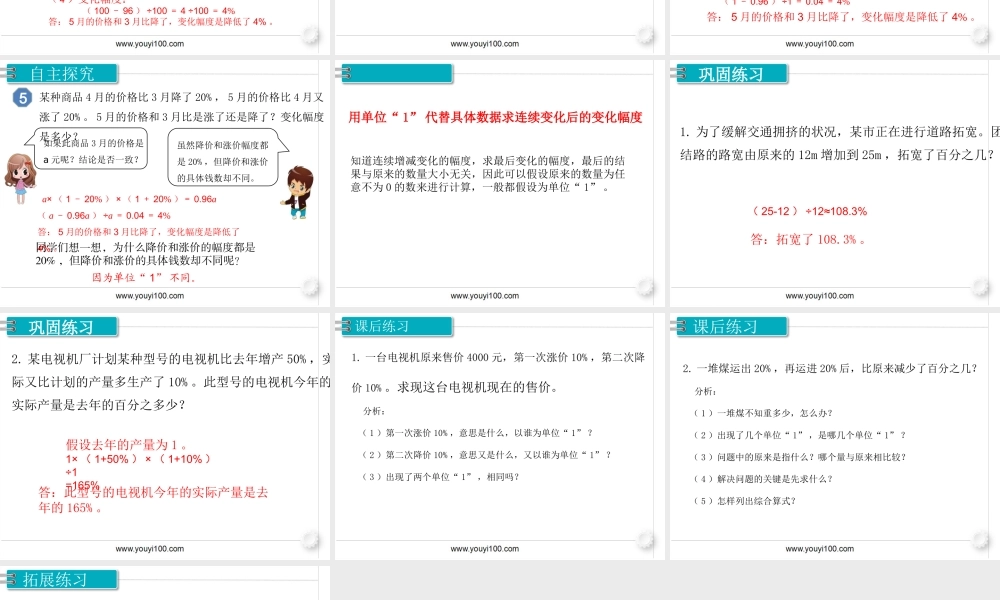Select the 巩固练习 slide about TV production
This screenshot has width=1000, height=600.
(165, 433)
